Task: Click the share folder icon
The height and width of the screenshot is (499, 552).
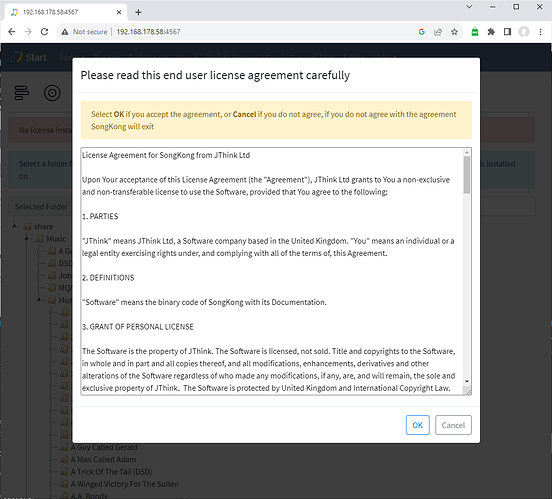Action: click(x=27, y=226)
